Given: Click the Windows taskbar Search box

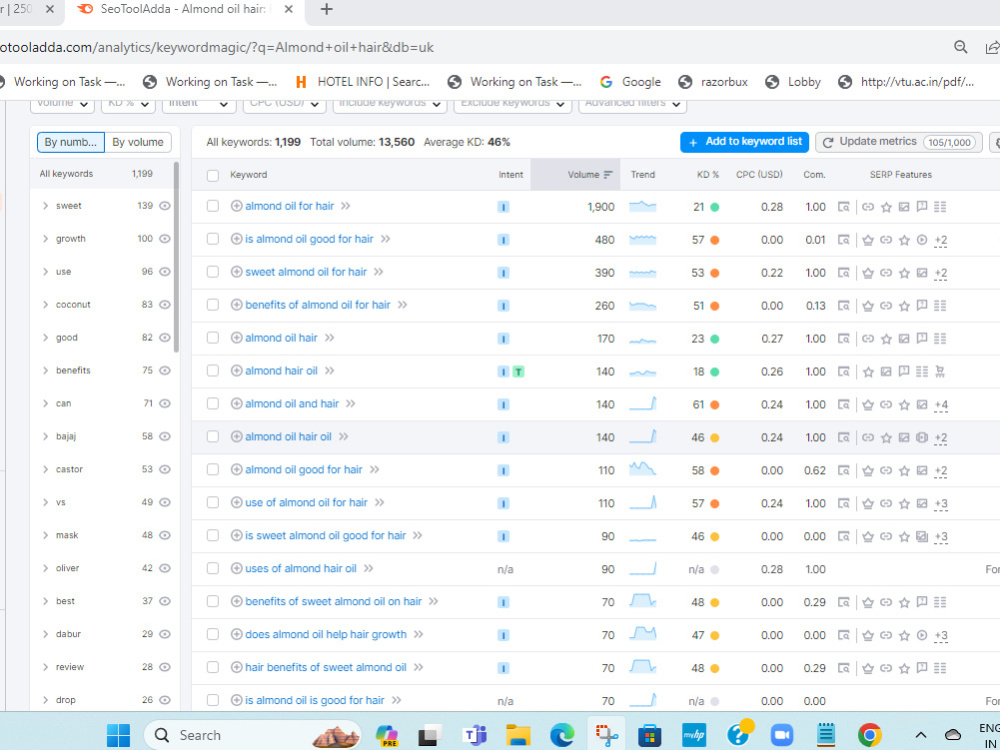Looking at the screenshot, I should [252, 735].
